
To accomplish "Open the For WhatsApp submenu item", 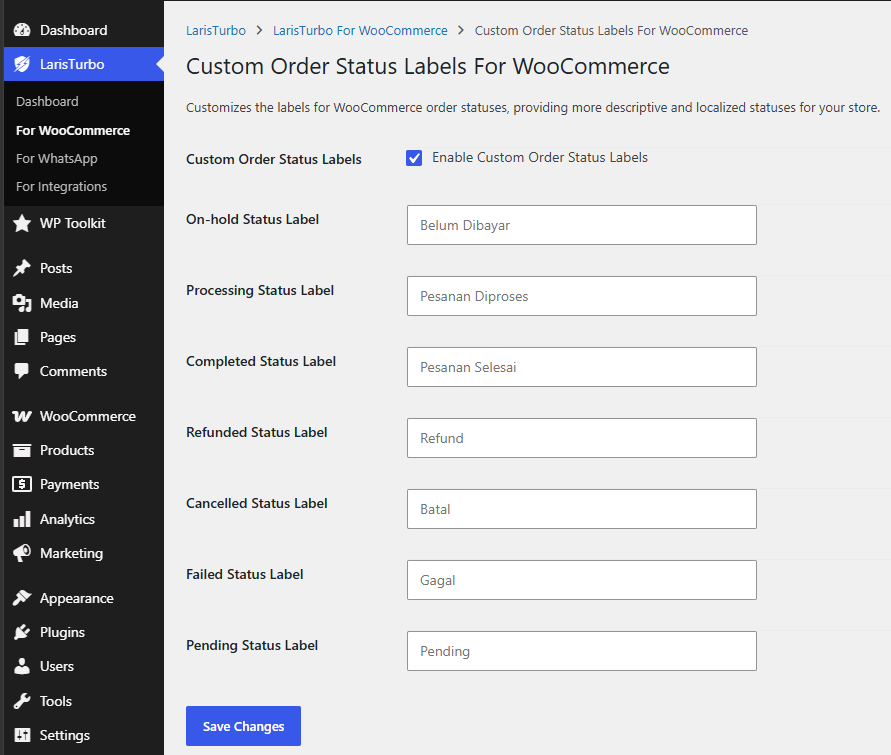I will point(57,158).
